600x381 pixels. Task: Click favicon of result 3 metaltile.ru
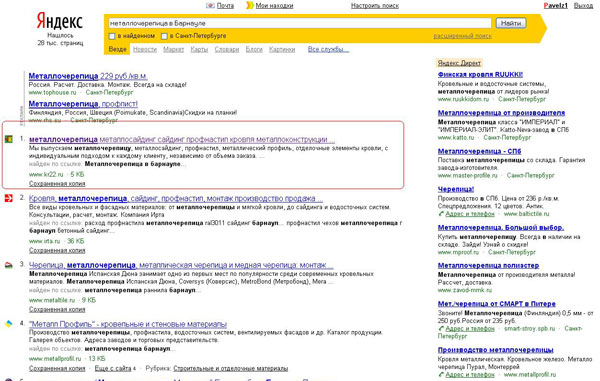pos(8,265)
